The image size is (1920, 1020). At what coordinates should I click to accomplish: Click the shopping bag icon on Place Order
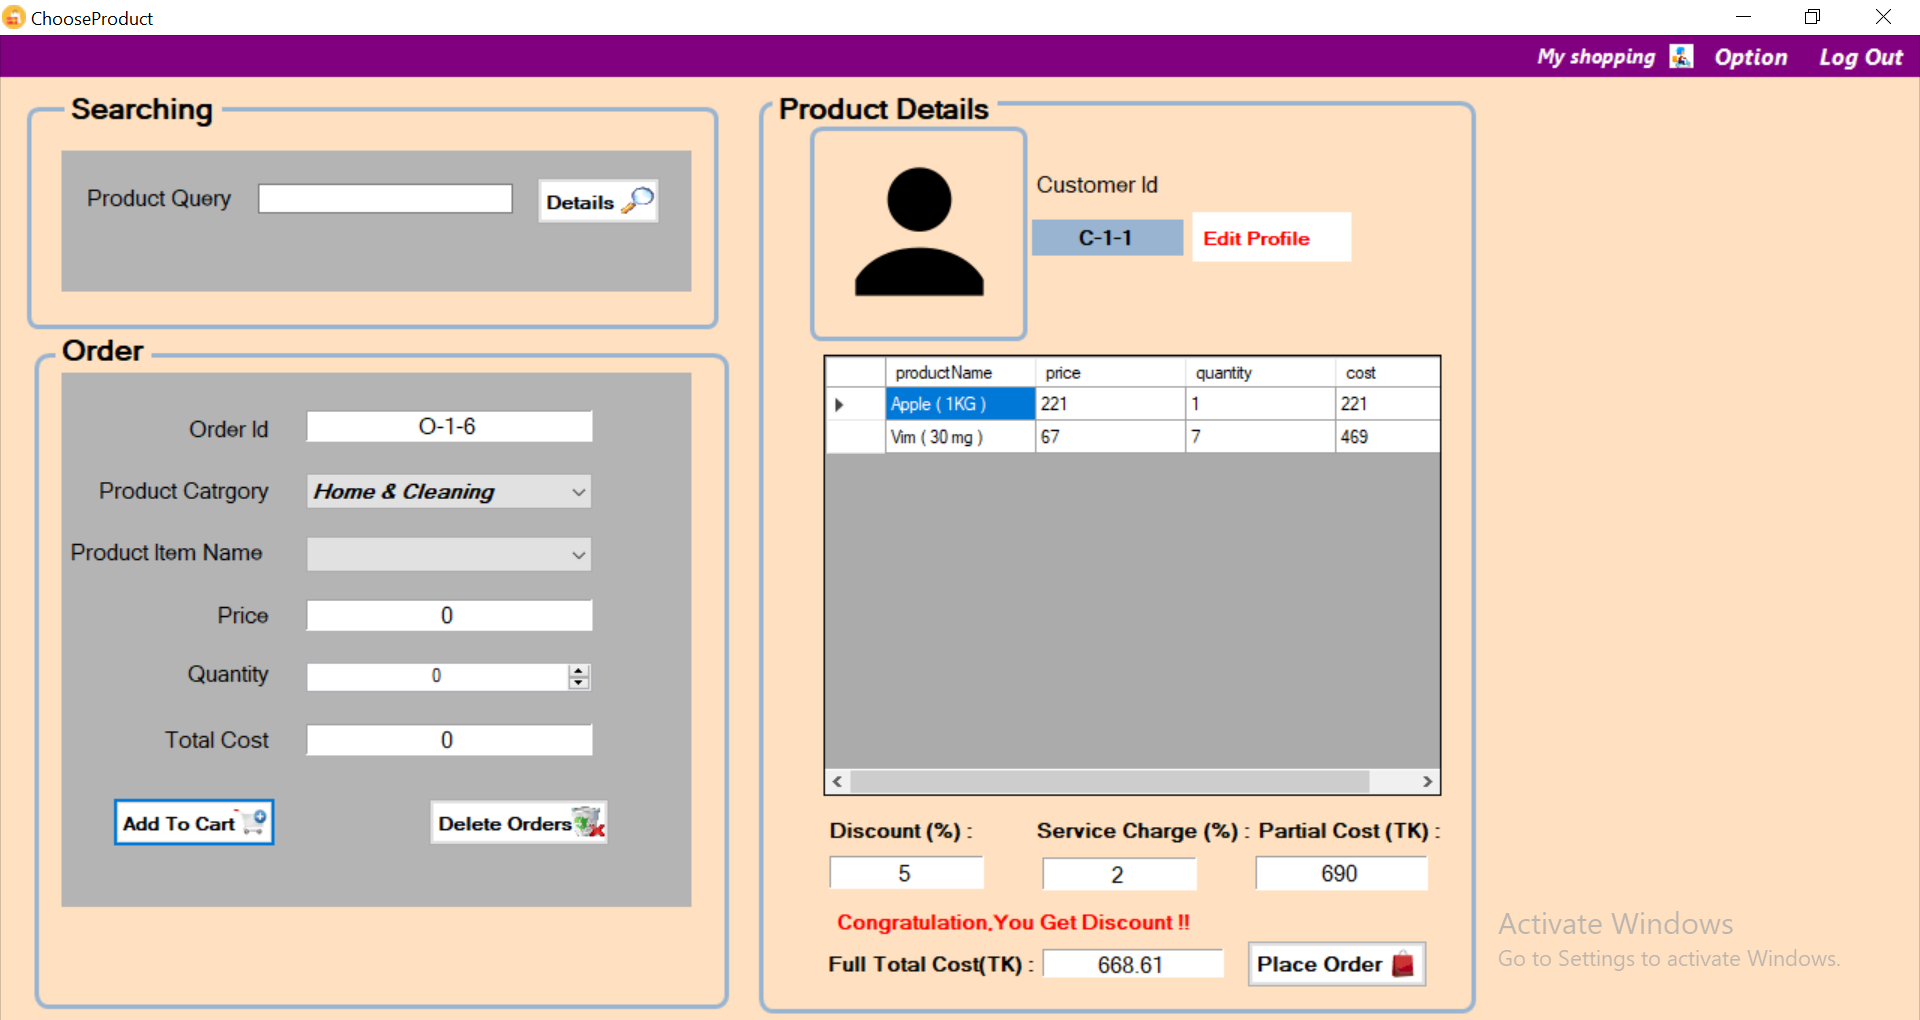tap(1403, 964)
